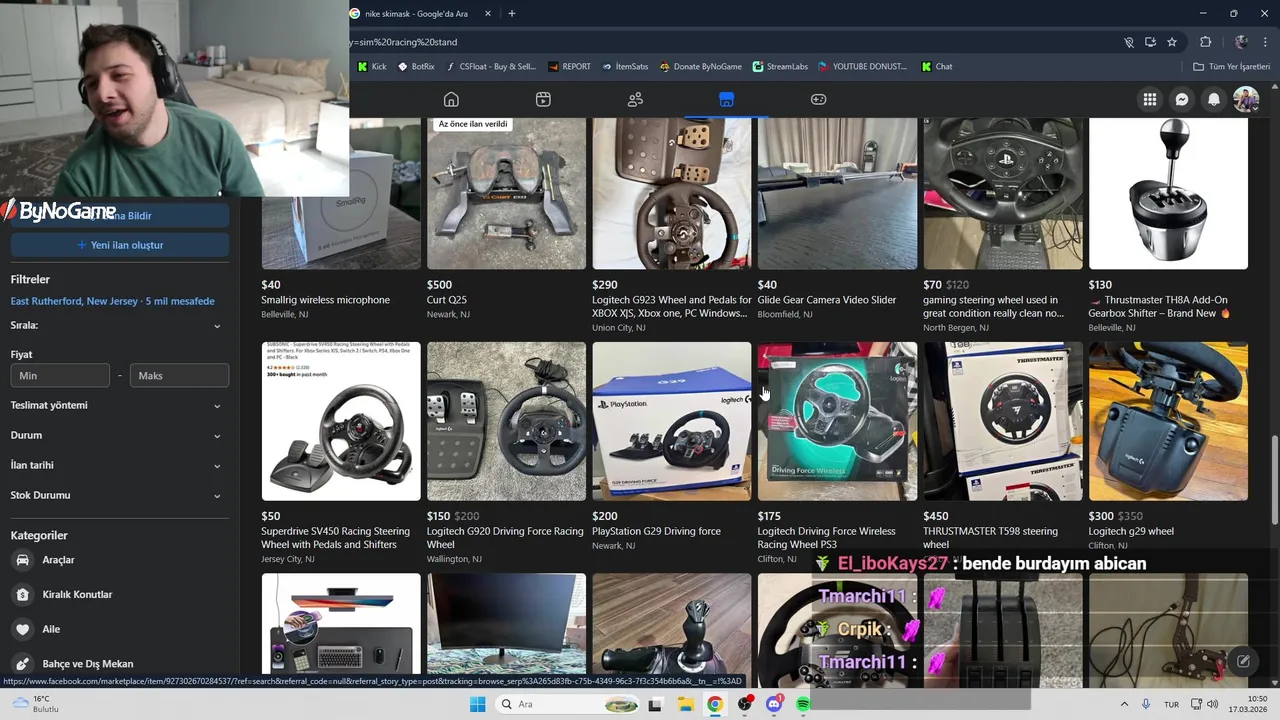Open the CSFloat bookmark
Viewport: 1280px width, 720px height.
pos(491,67)
